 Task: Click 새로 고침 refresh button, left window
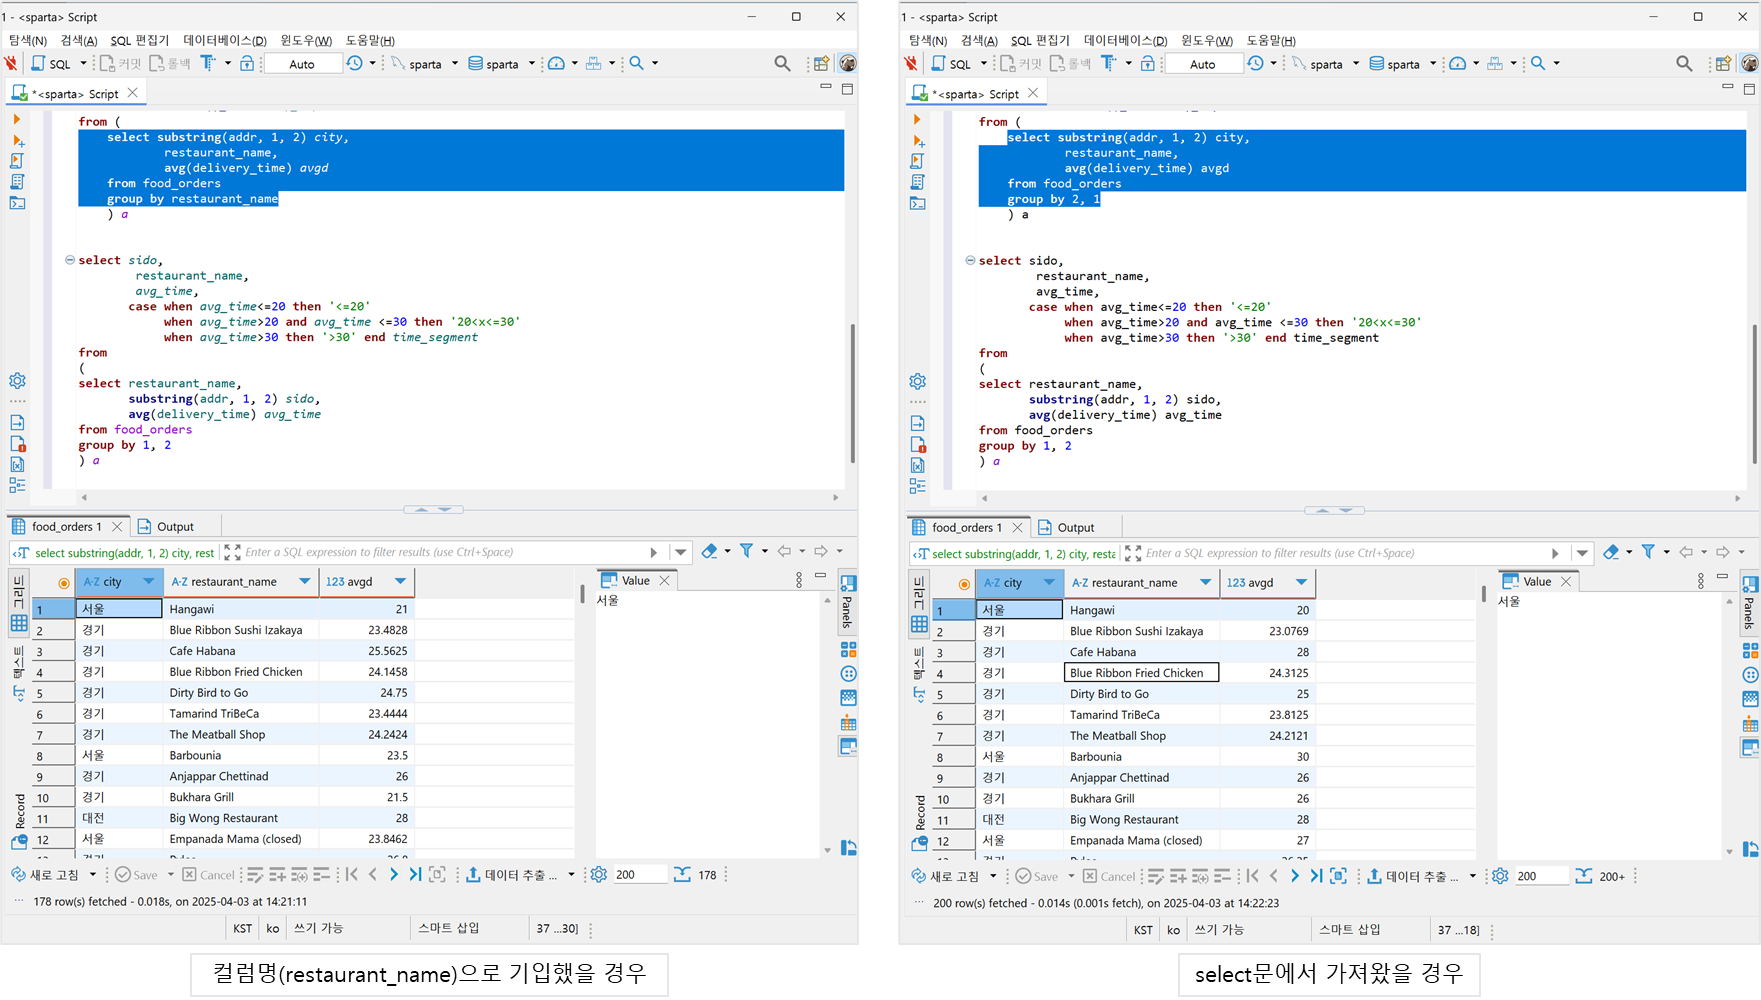click(x=44, y=875)
